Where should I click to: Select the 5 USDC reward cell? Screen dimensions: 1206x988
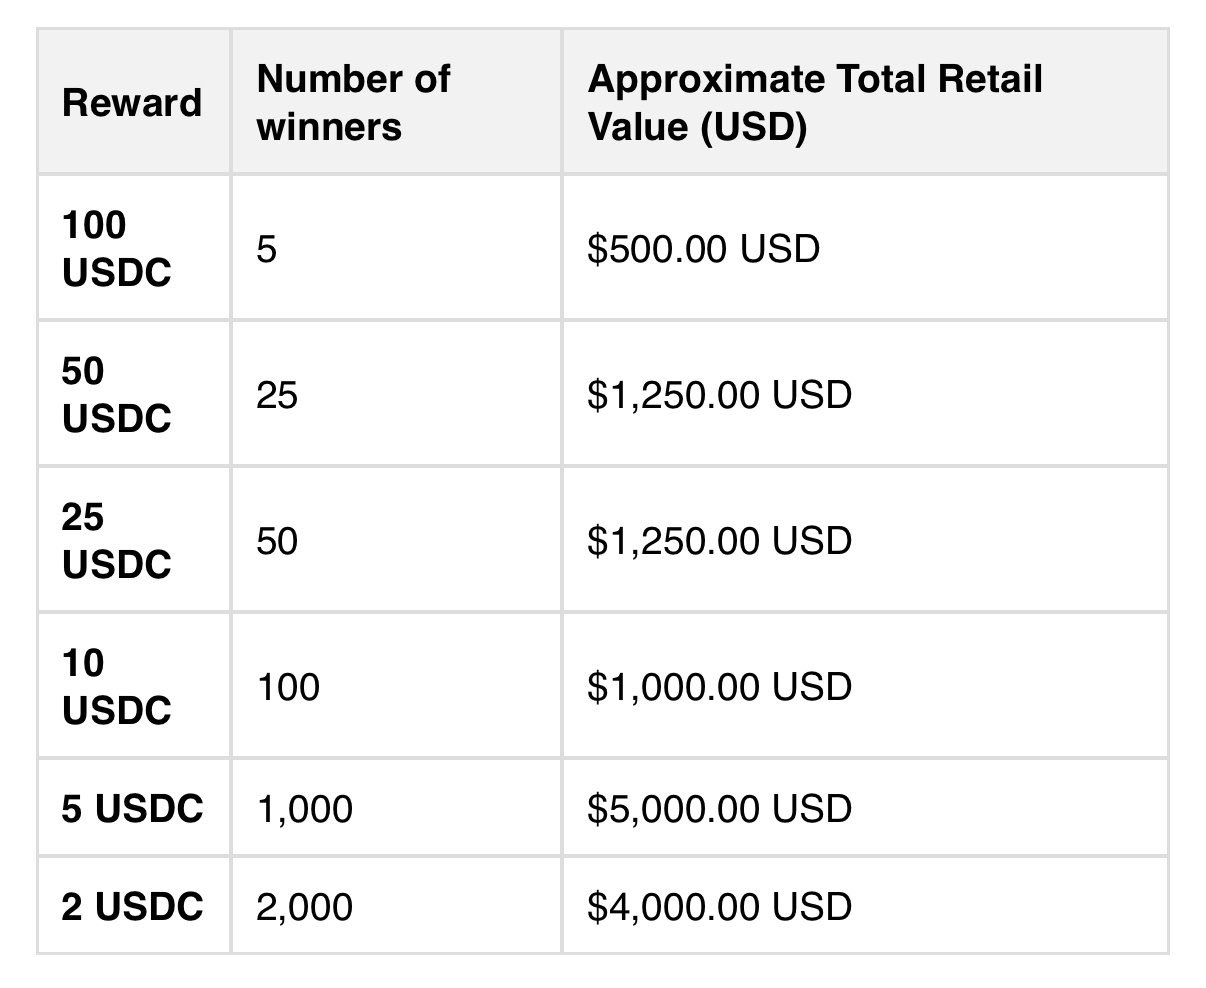132,809
